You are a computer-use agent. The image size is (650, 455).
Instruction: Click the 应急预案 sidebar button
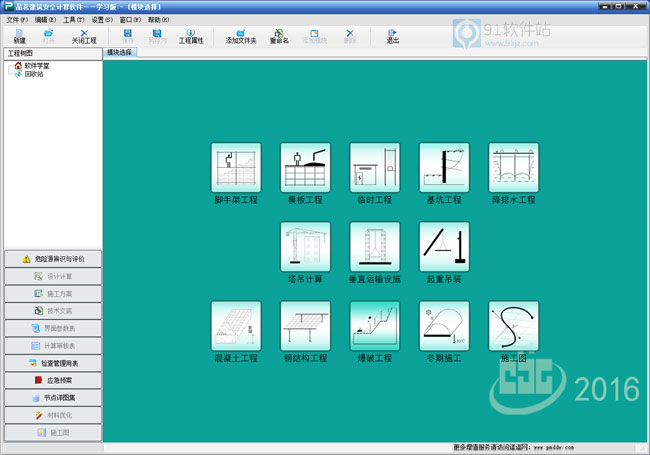[52, 381]
